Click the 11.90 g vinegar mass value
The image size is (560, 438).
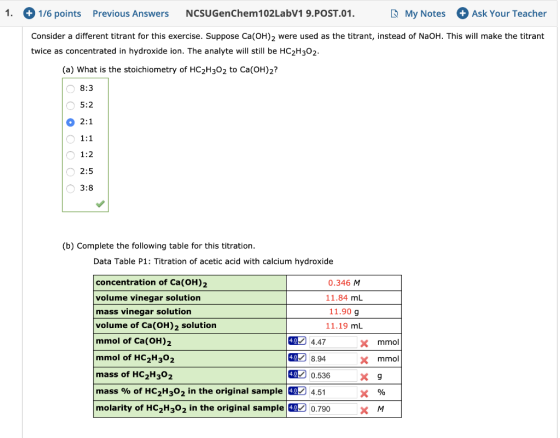(x=344, y=312)
